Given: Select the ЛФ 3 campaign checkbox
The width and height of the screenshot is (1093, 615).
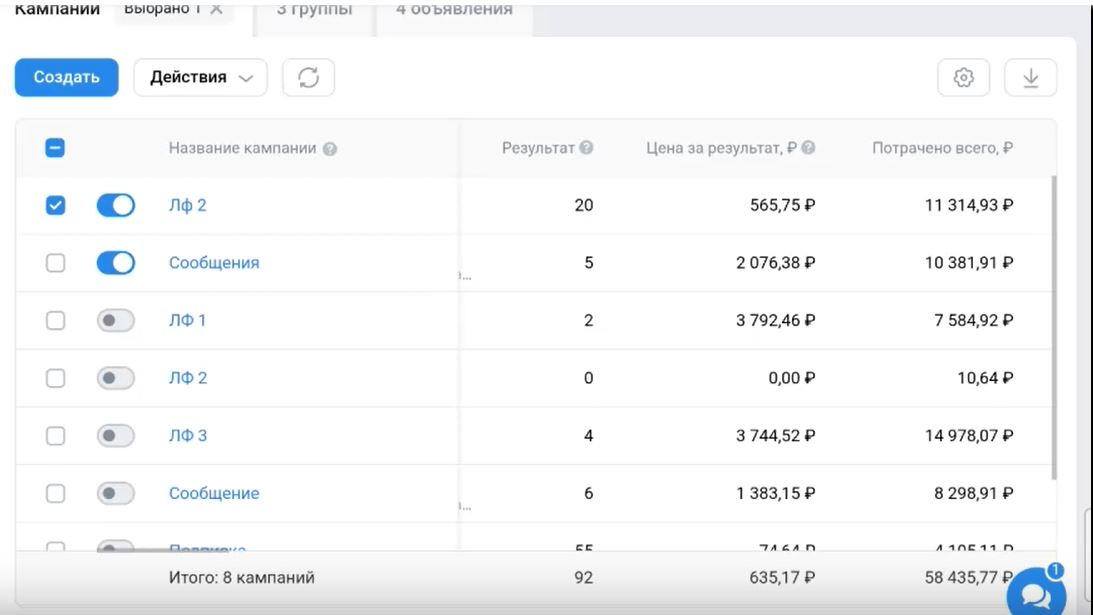Looking at the screenshot, I should (x=56, y=436).
